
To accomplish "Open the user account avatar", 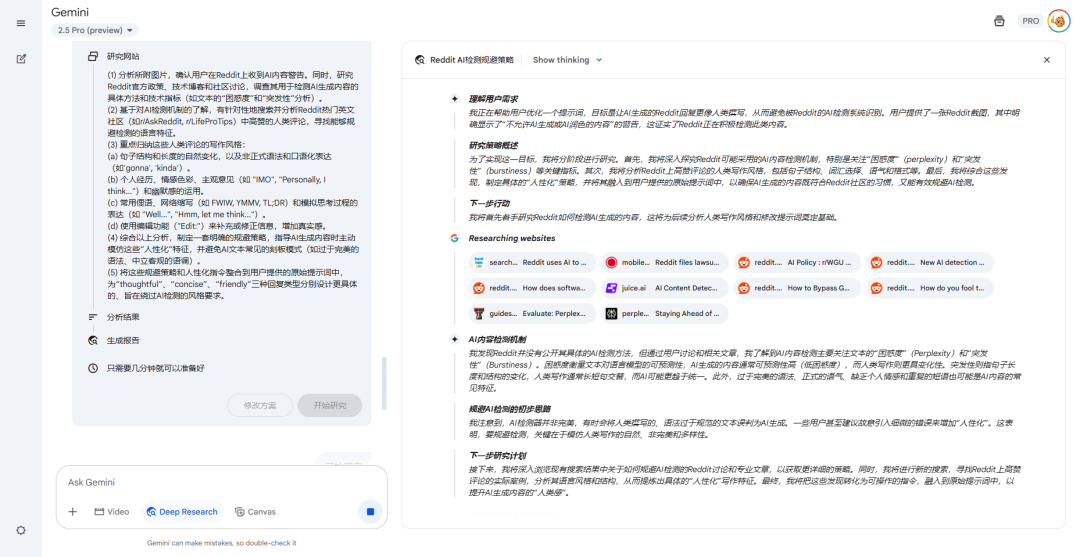I will click(1059, 21).
